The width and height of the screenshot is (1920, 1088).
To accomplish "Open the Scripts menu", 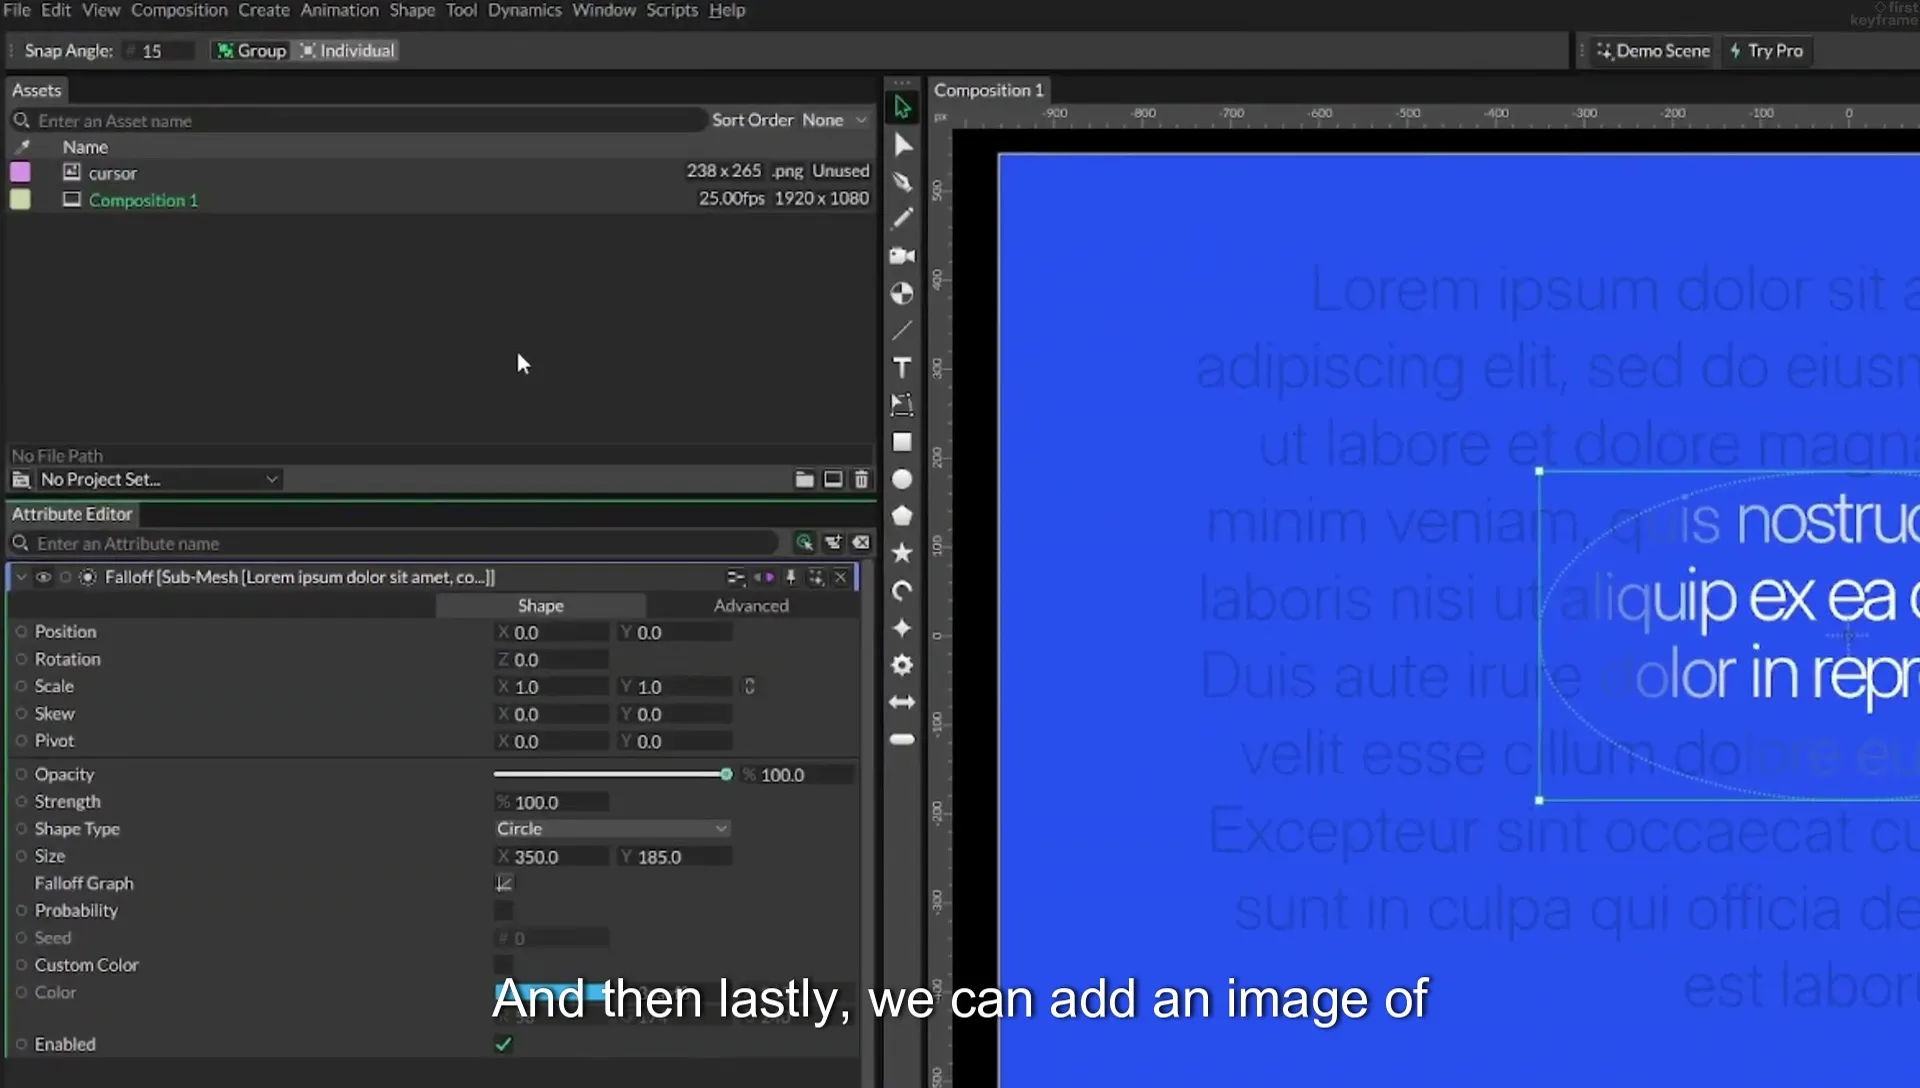I will tap(671, 10).
